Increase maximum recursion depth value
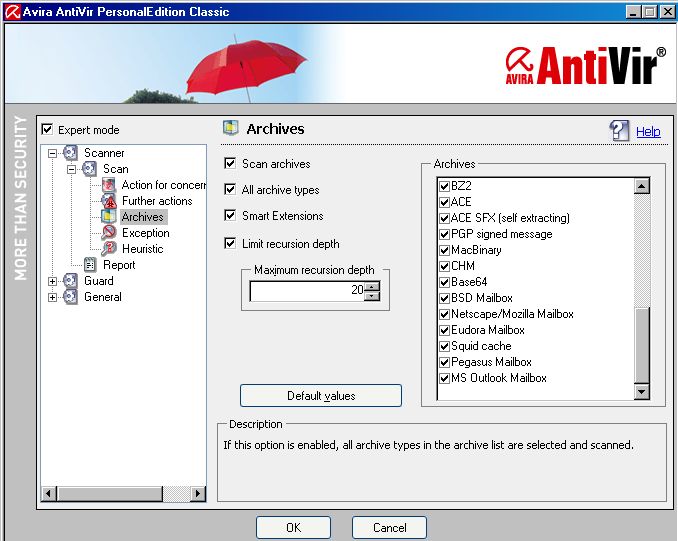This screenshot has height=541, width=678. [x=372, y=286]
